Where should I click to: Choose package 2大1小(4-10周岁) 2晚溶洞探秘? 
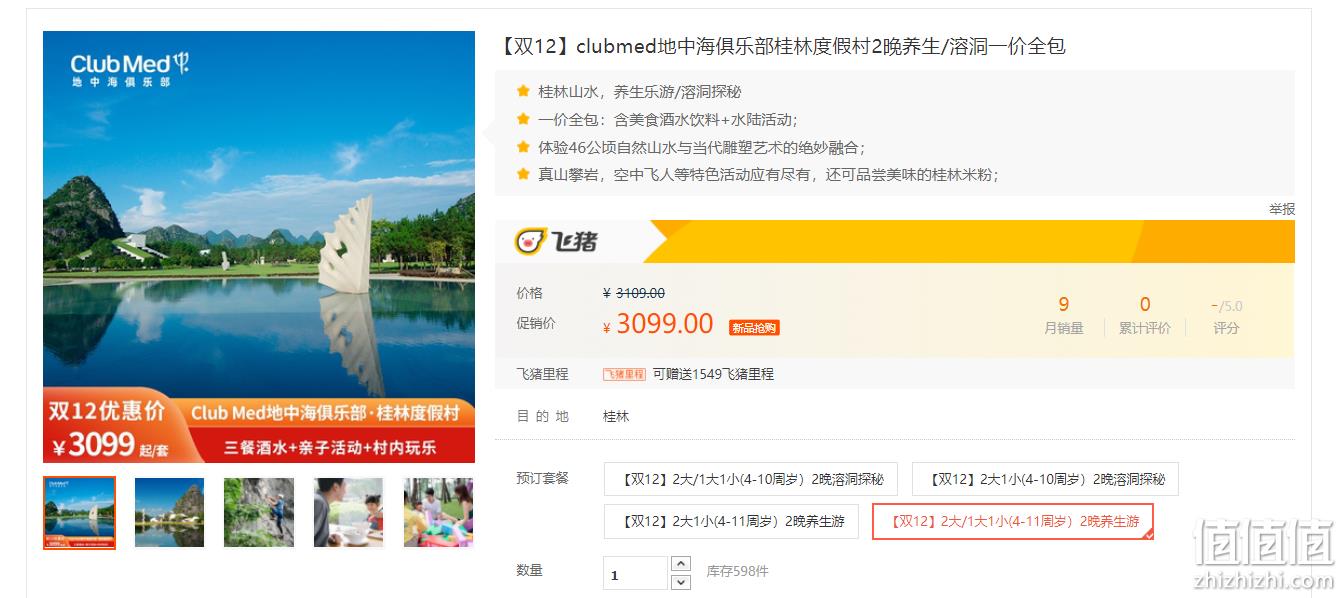1045,479
